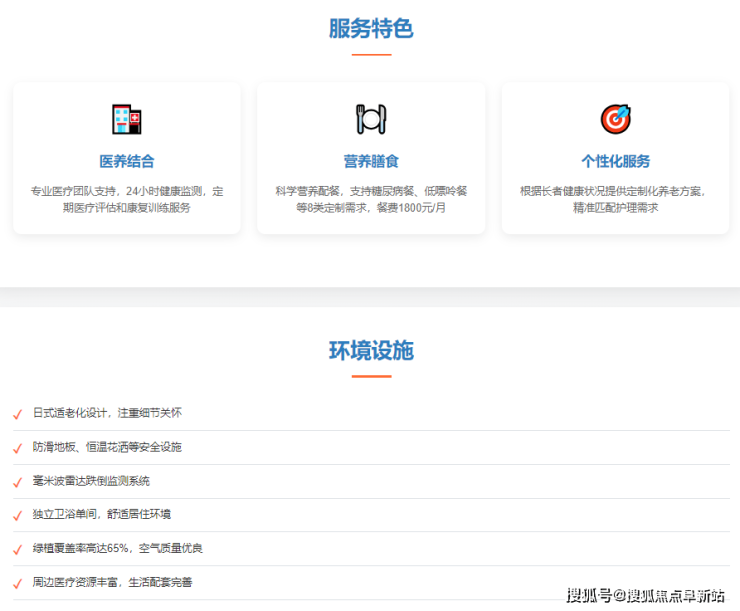740x611 pixels.
Task: Click checkmark beside 日式适老化设计 item
Action: coord(17,414)
